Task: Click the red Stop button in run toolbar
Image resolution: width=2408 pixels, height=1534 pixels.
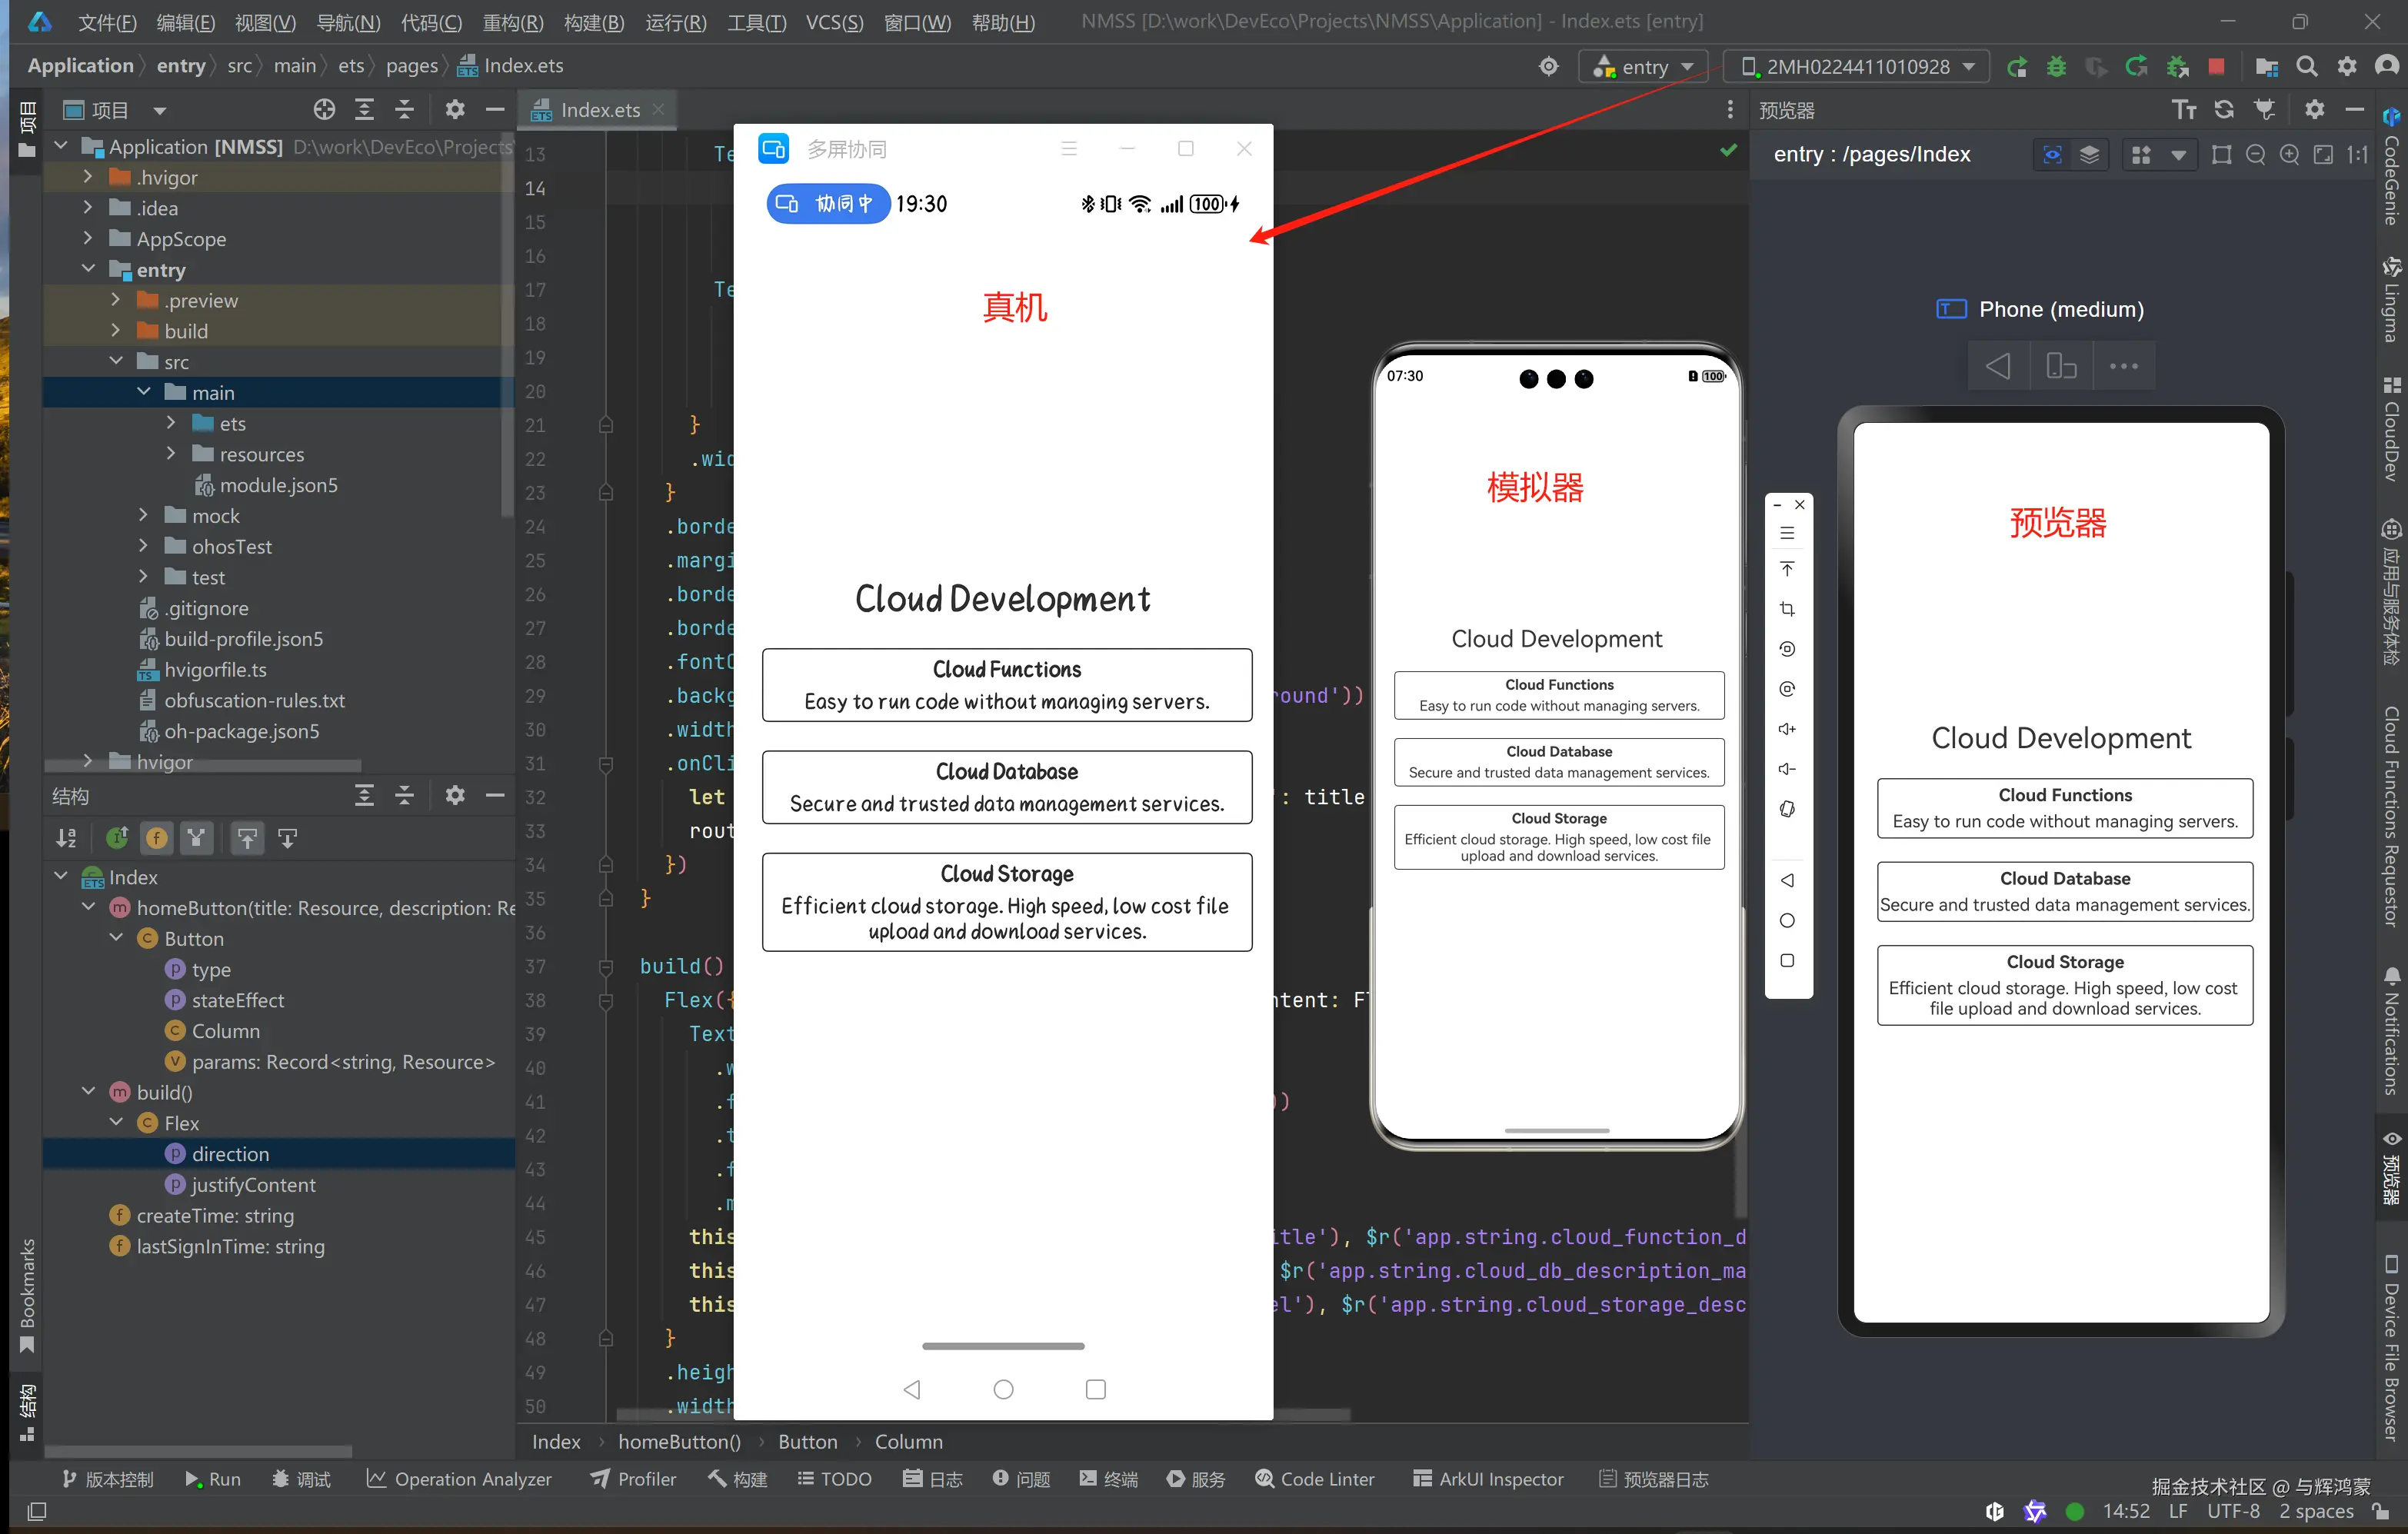Action: 2216,67
